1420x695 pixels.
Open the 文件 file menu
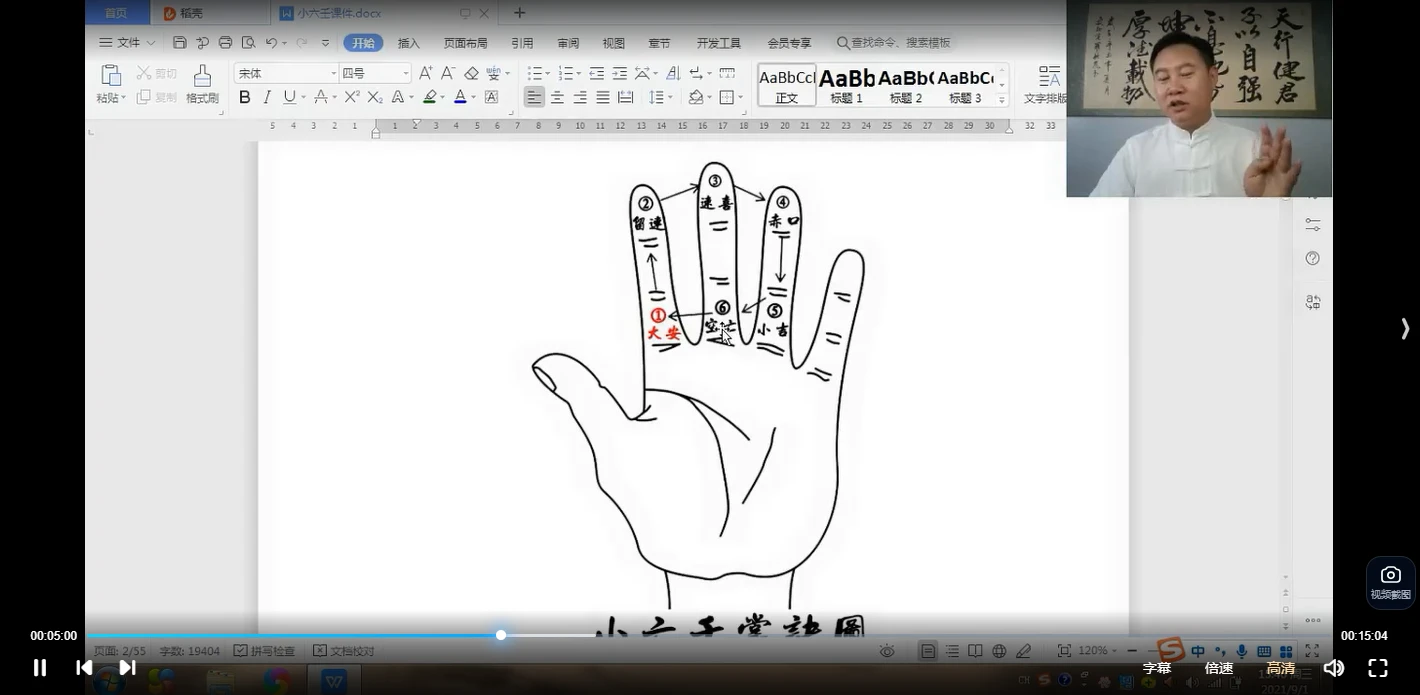pos(127,43)
